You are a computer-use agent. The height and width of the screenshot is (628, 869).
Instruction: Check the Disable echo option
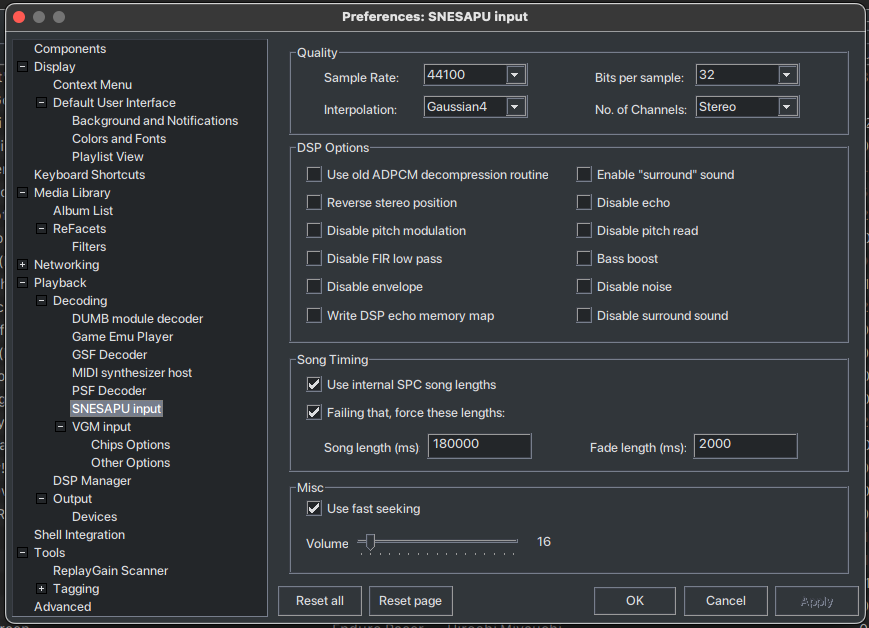point(584,202)
